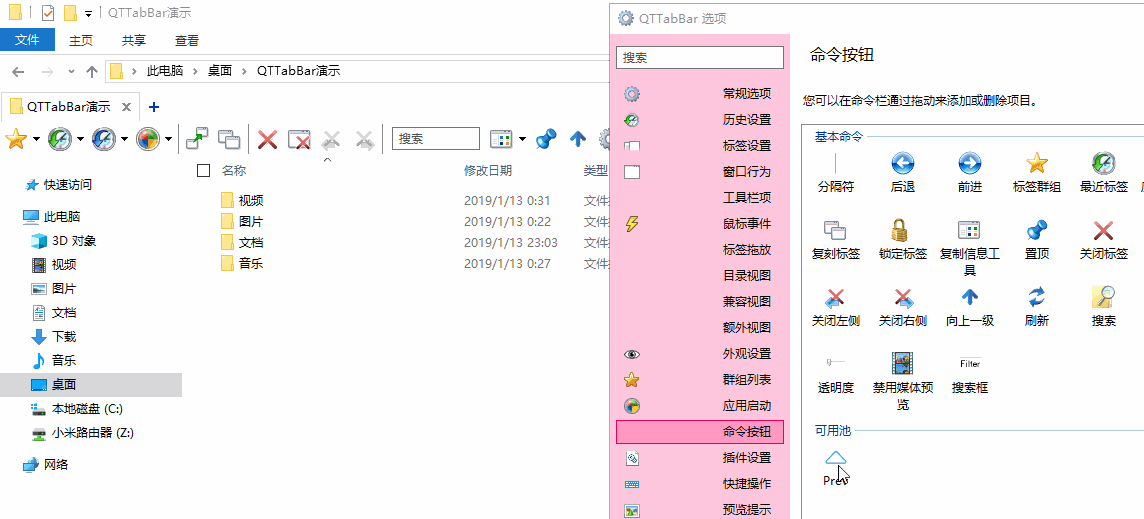Expand the dropdown arrow beside application launcher icon
The image size is (1144, 519).
coord(169,139)
